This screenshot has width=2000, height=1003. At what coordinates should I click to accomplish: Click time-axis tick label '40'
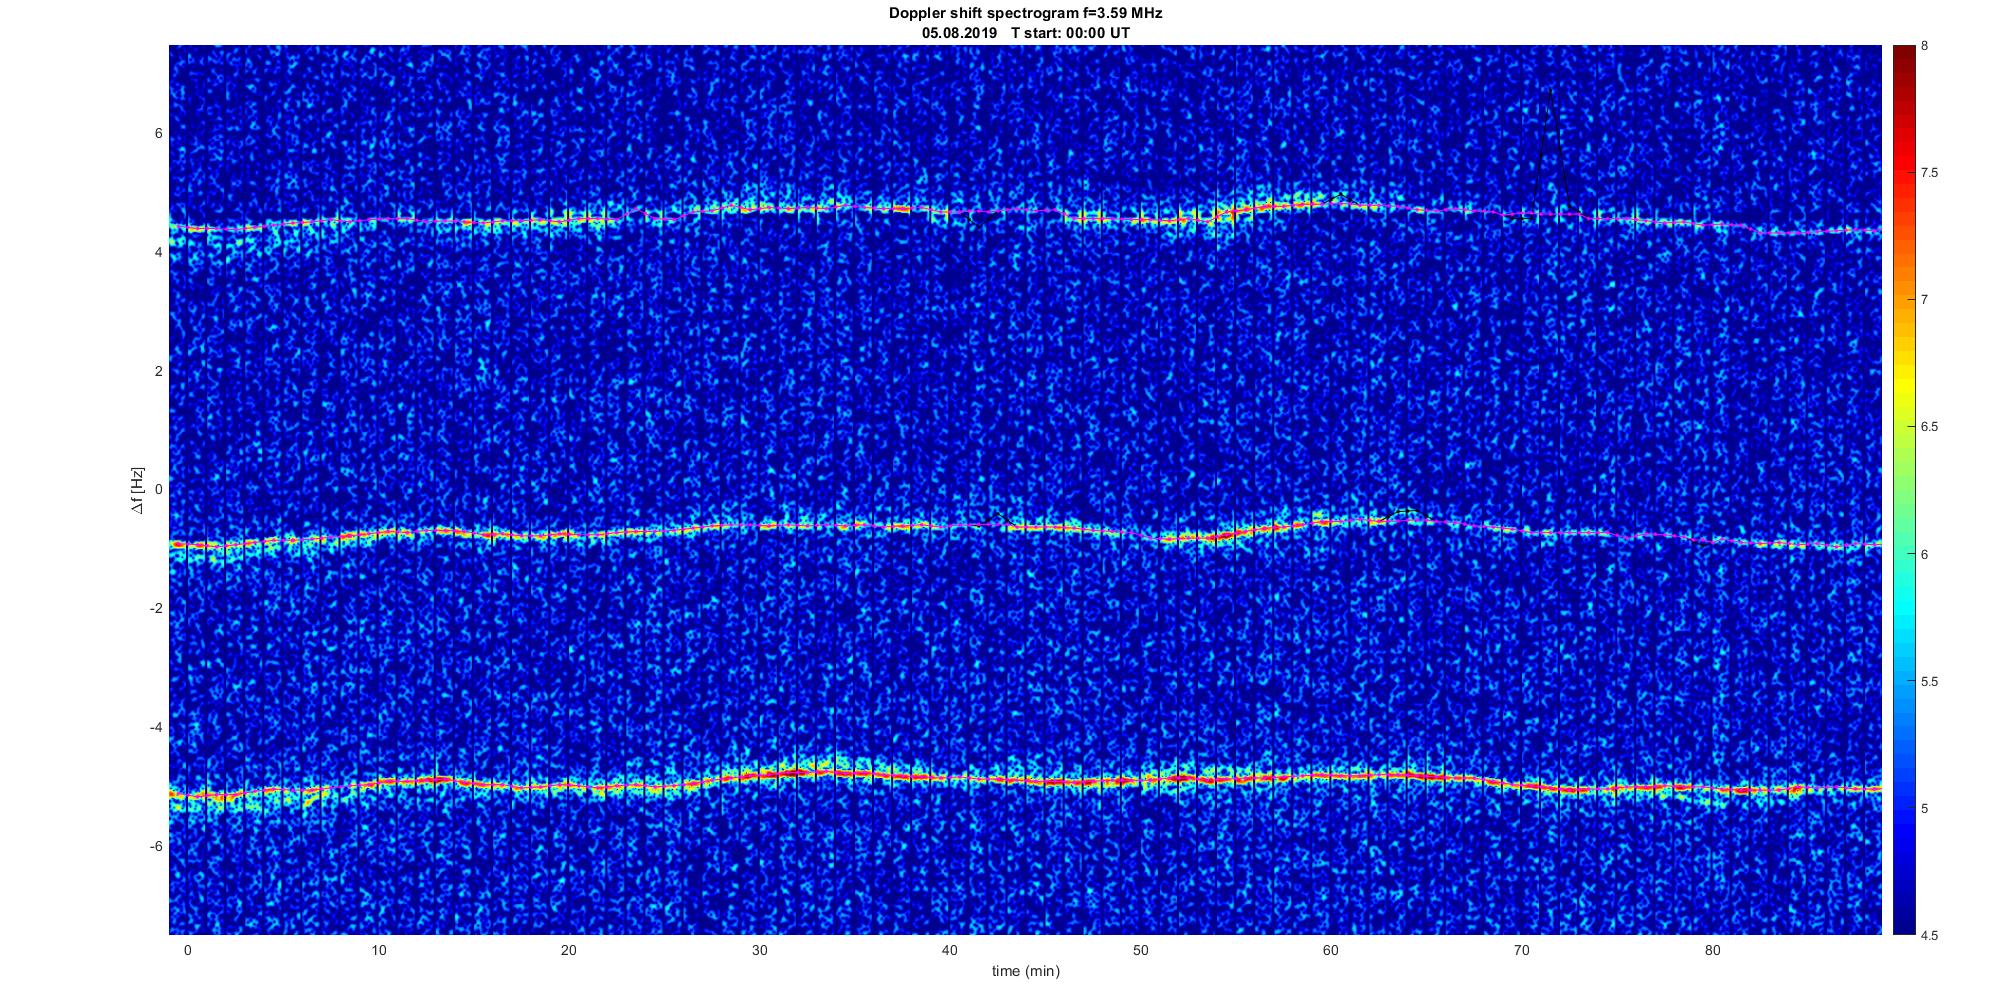click(x=950, y=950)
